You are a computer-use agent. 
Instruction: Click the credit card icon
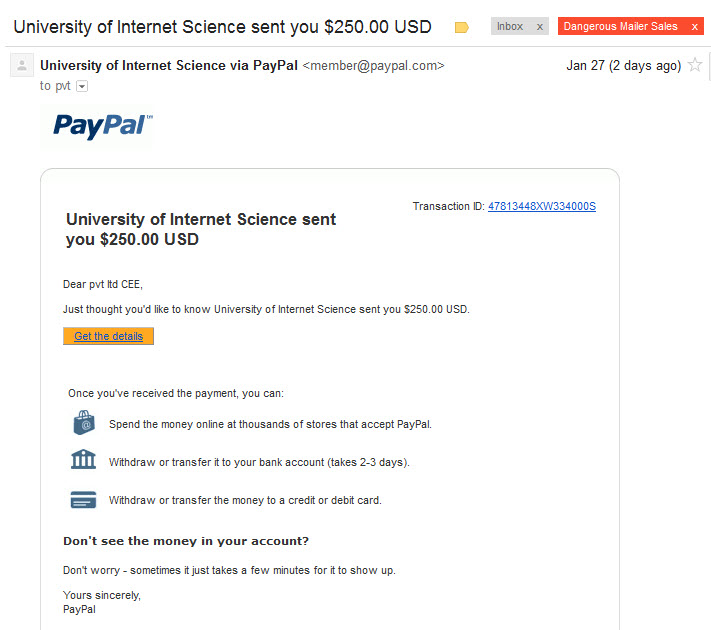83,499
